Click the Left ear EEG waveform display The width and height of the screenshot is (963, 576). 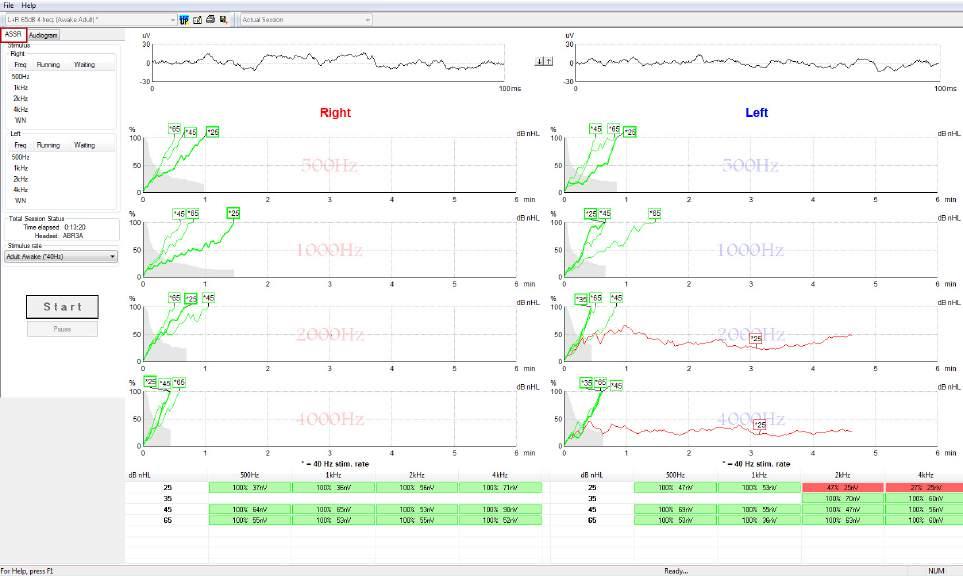[757, 63]
